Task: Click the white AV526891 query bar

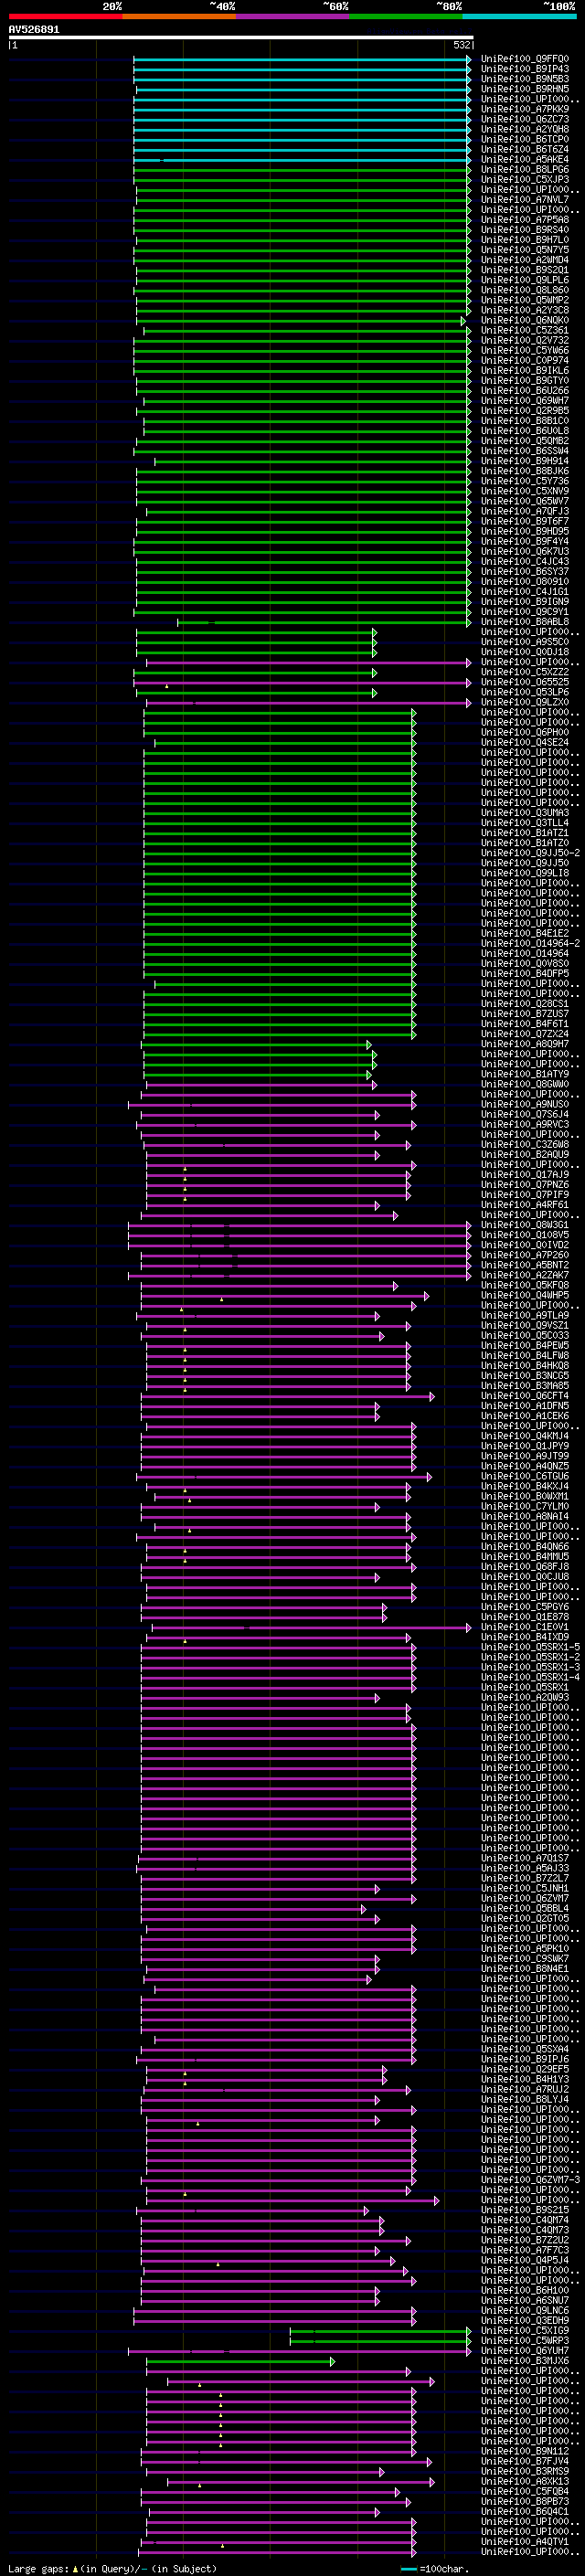Action: click(x=241, y=38)
